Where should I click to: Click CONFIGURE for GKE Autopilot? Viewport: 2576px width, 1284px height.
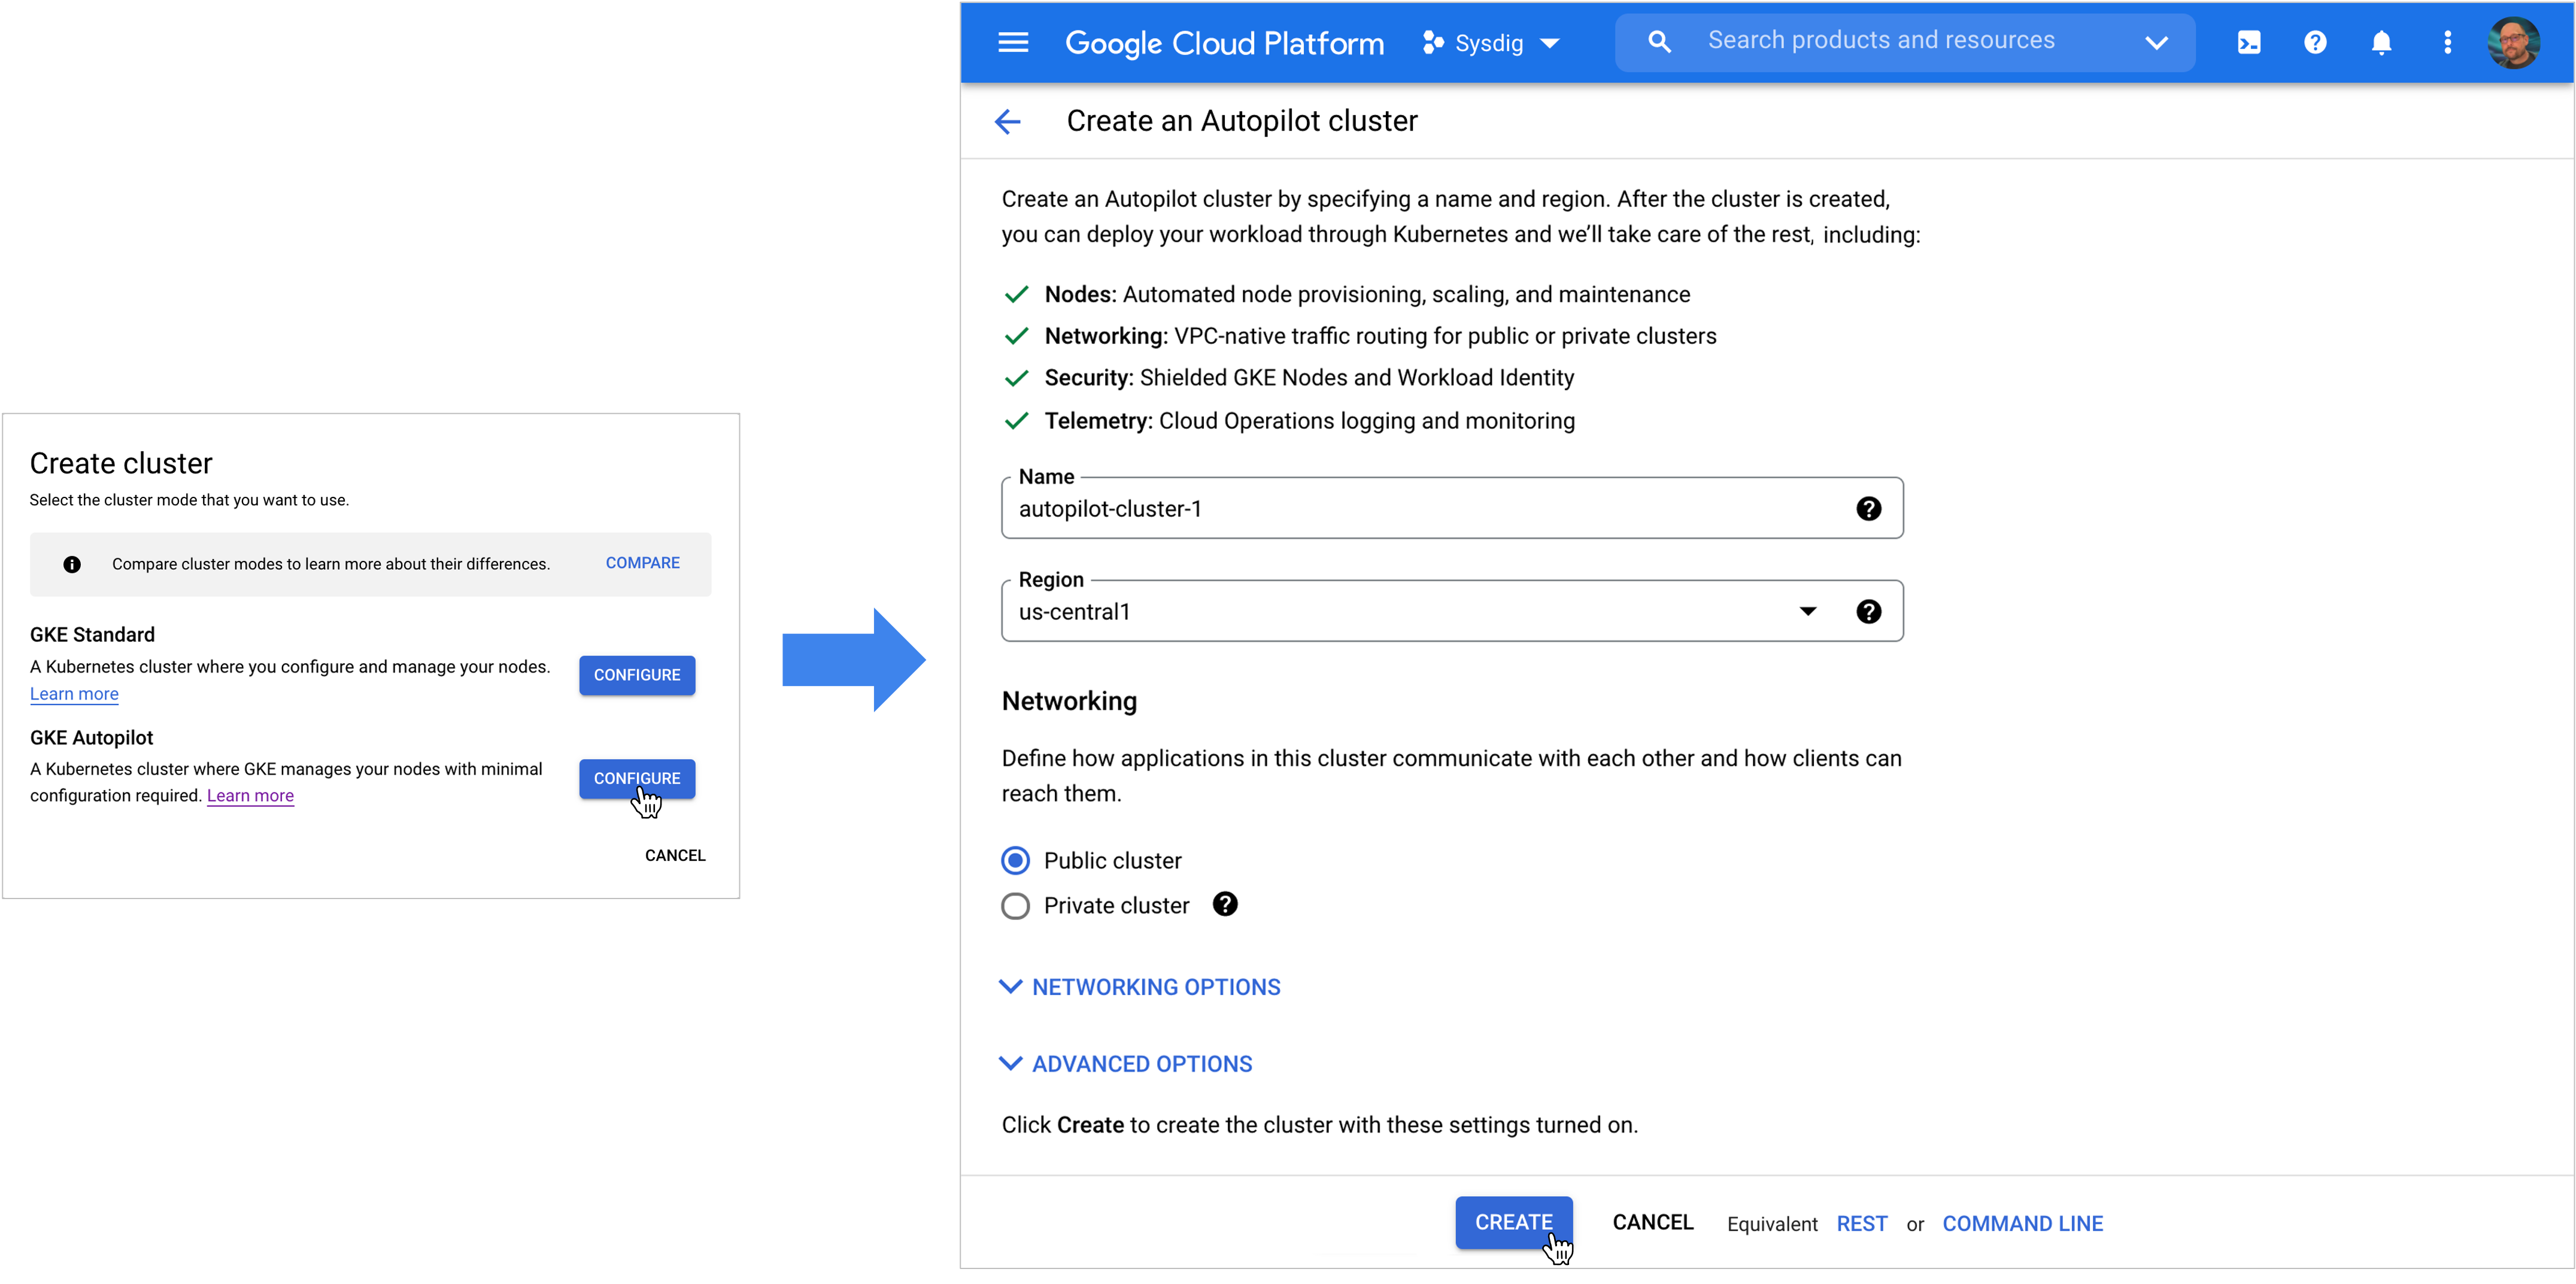637,778
